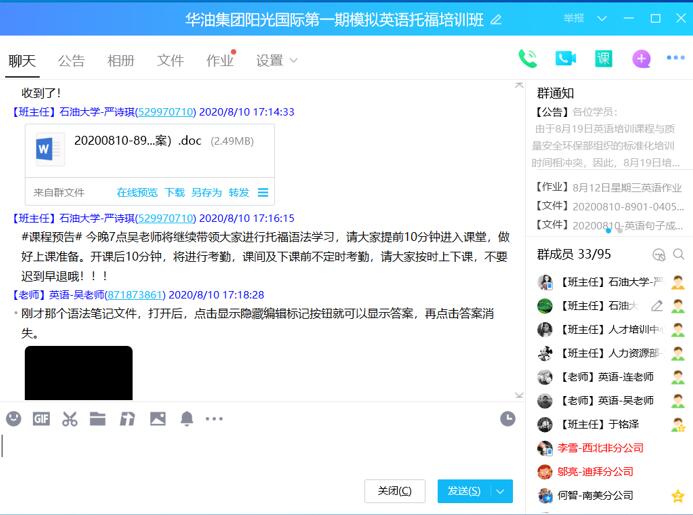This screenshot has width=693, height=515.
Task: Click the bell notification icon in toolbar
Action: pyautogui.click(x=186, y=419)
